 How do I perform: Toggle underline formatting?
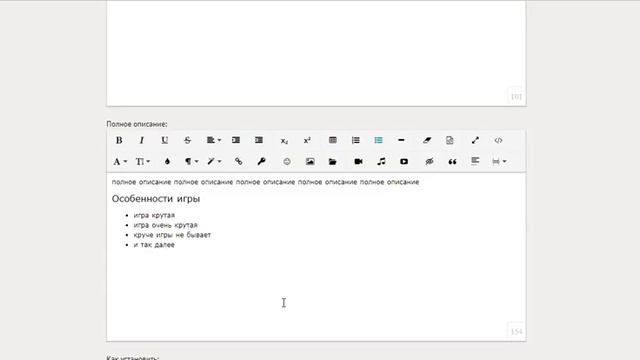164,140
